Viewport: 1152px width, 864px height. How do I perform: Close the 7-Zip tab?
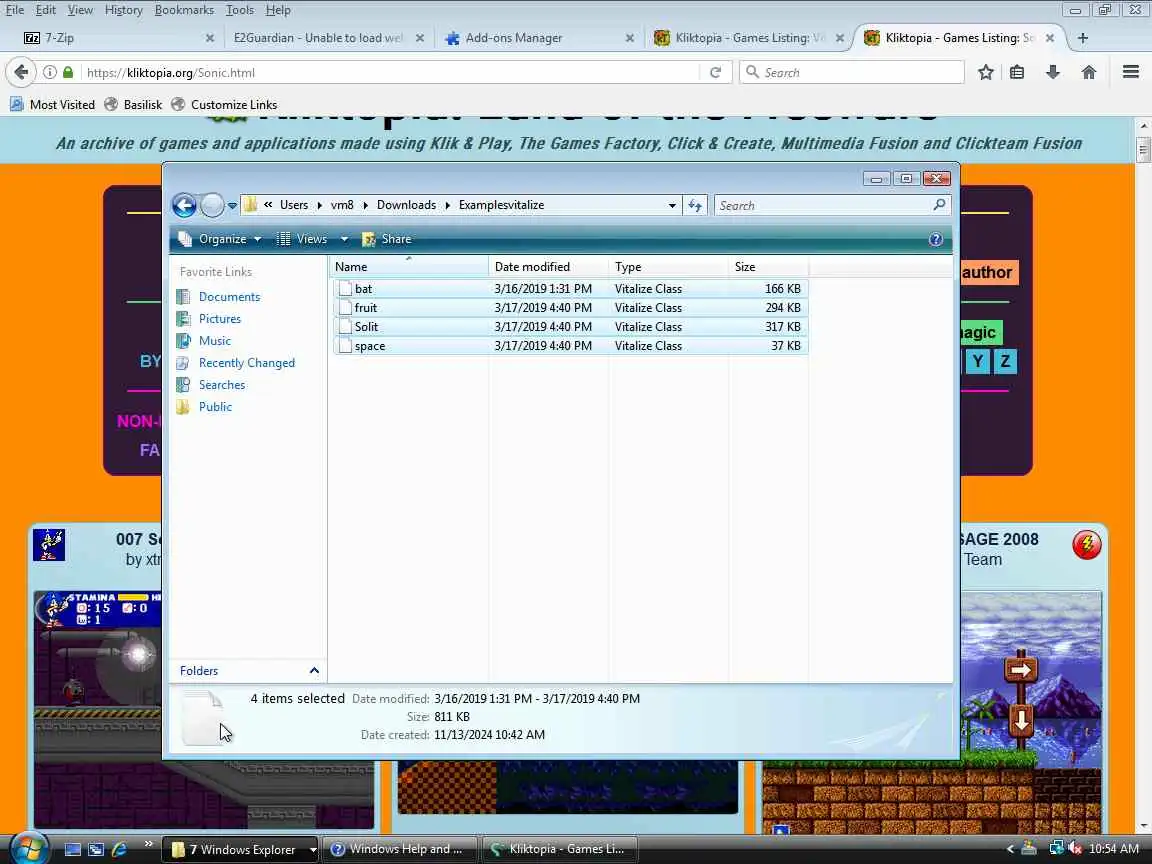[x=209, y=38]
